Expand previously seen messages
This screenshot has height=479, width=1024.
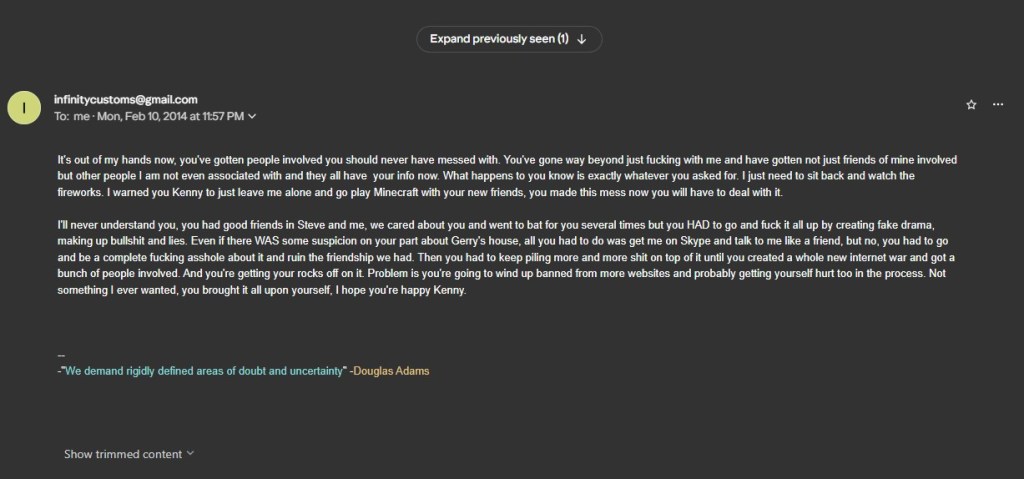pos(499,39)
